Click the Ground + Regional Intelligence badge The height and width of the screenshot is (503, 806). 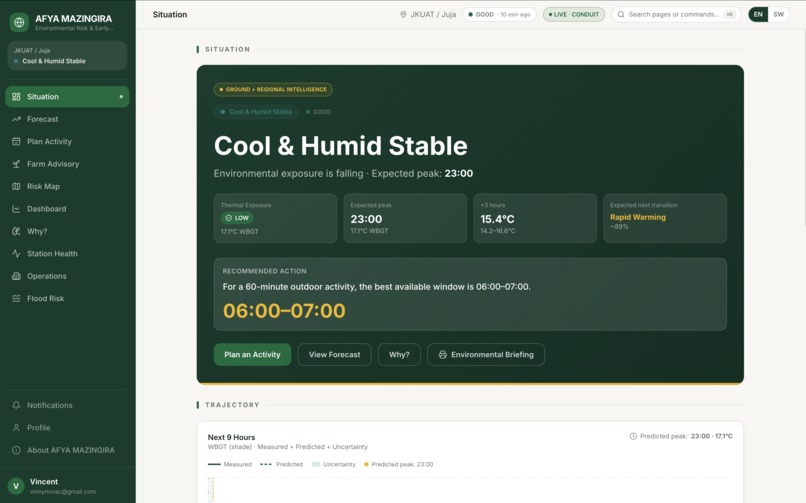(x=273, y=89)
